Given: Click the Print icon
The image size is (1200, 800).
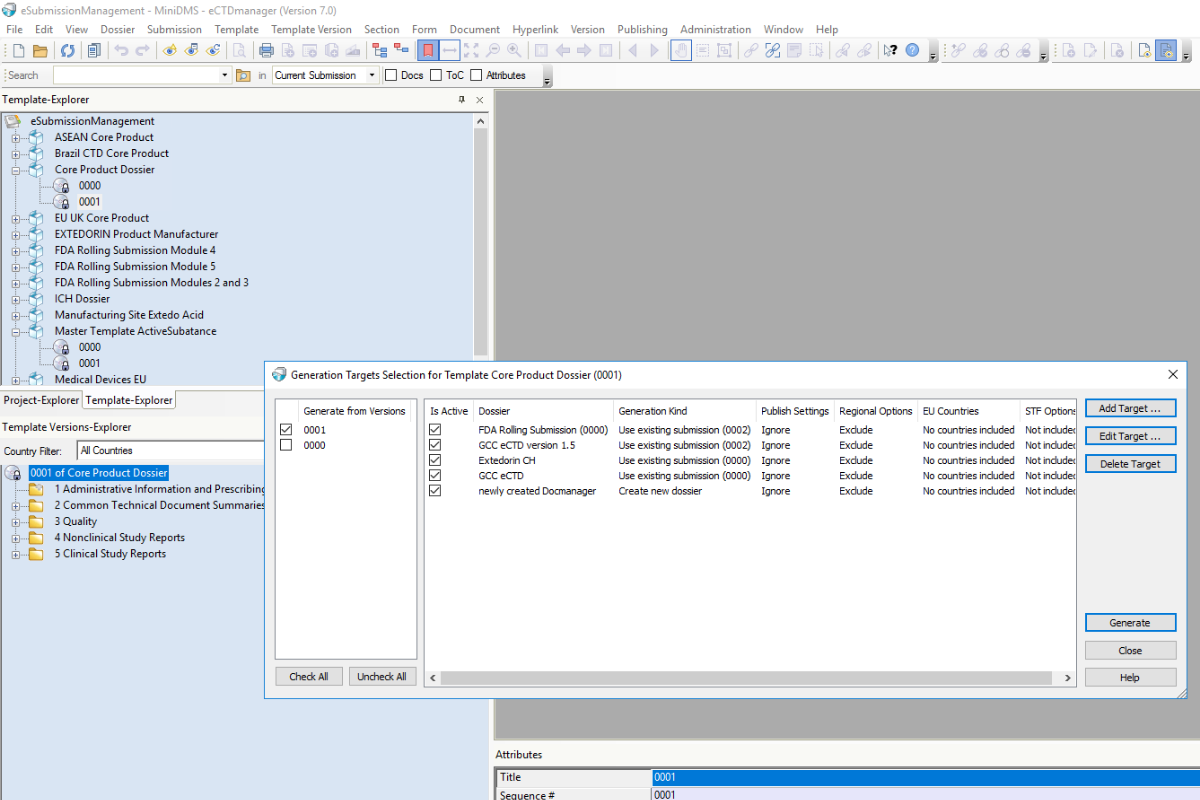Looking at the screenshot, I should pos(266,50).
